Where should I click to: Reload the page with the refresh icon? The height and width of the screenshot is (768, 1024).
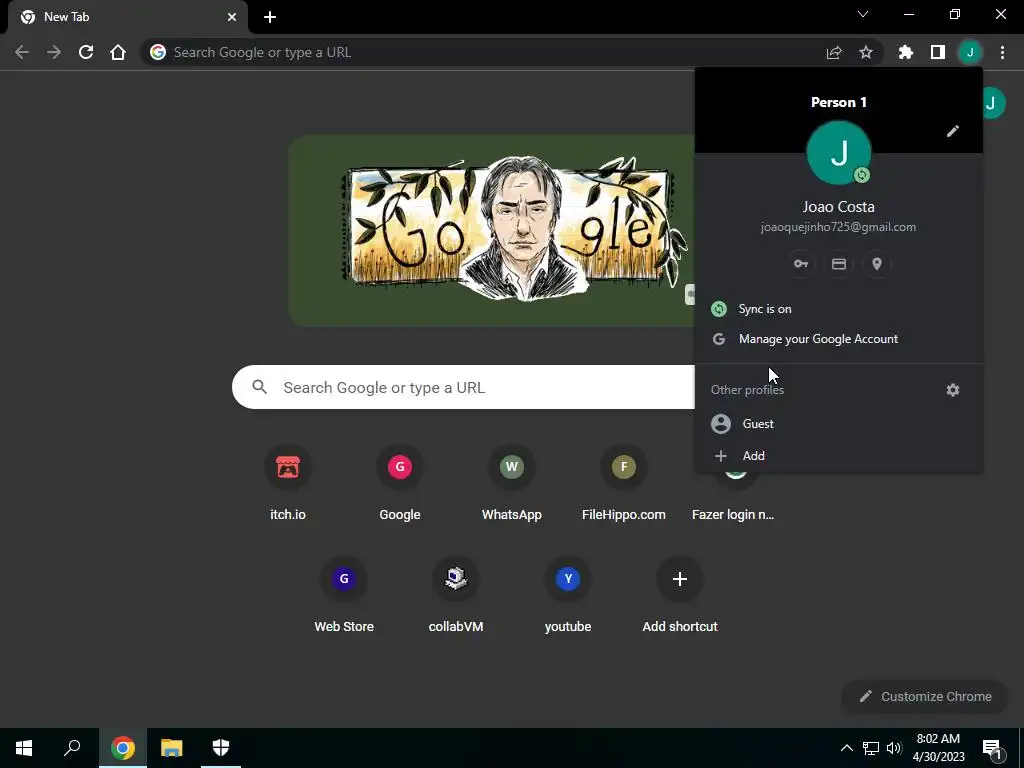[86, 52]
